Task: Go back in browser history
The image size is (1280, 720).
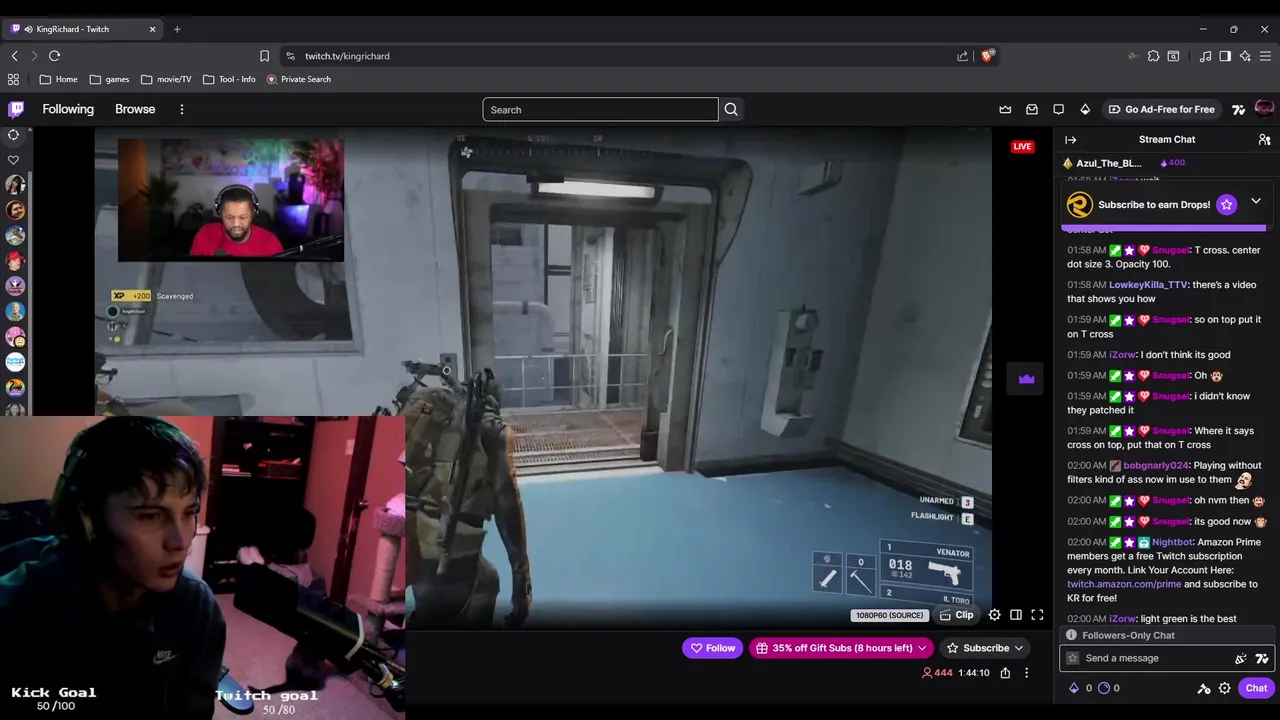Action: (14, 56)
